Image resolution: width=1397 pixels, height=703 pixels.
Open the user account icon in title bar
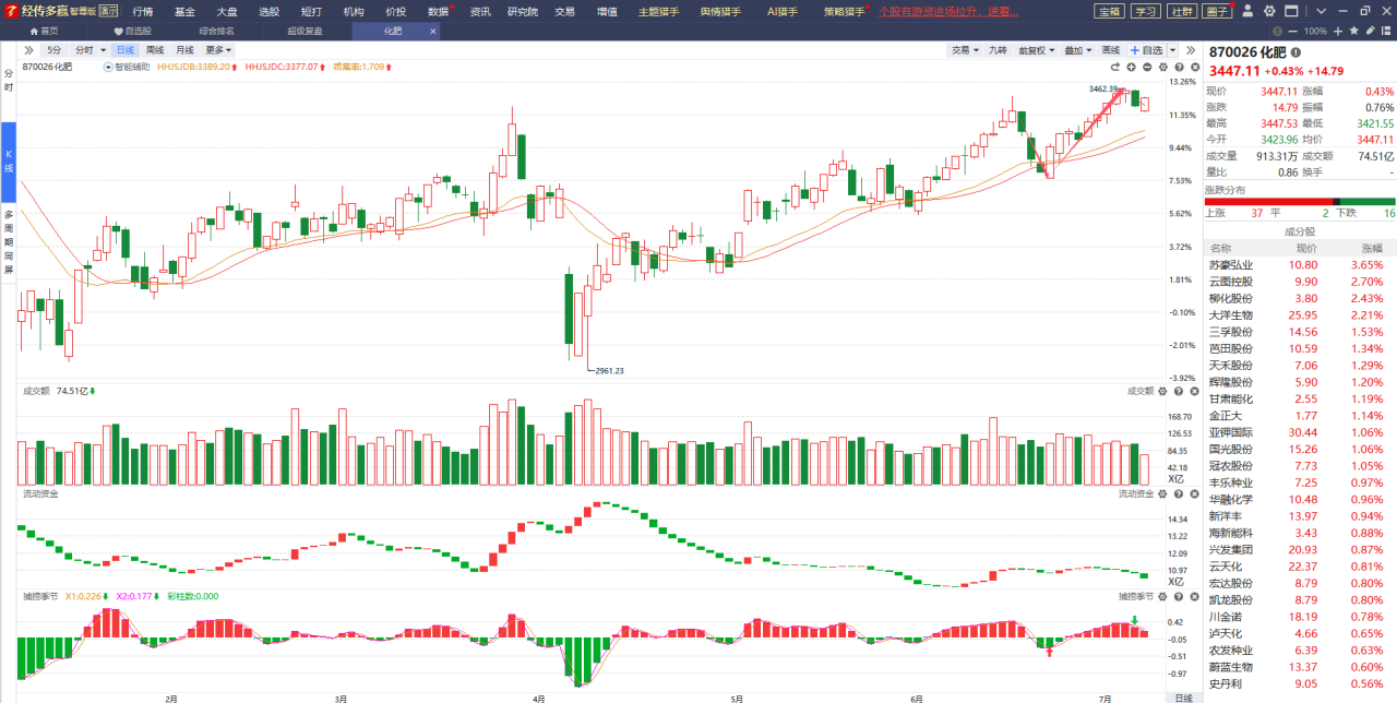(x=1247, y=11)
